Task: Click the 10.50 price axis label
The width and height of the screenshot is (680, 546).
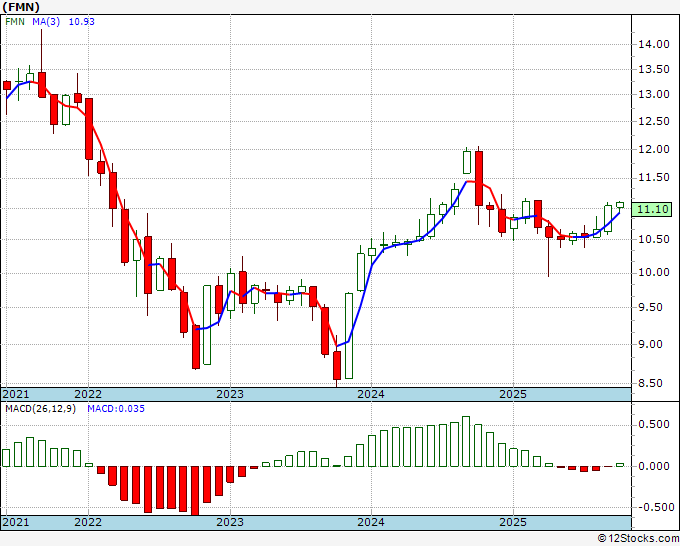Action: 654,239
